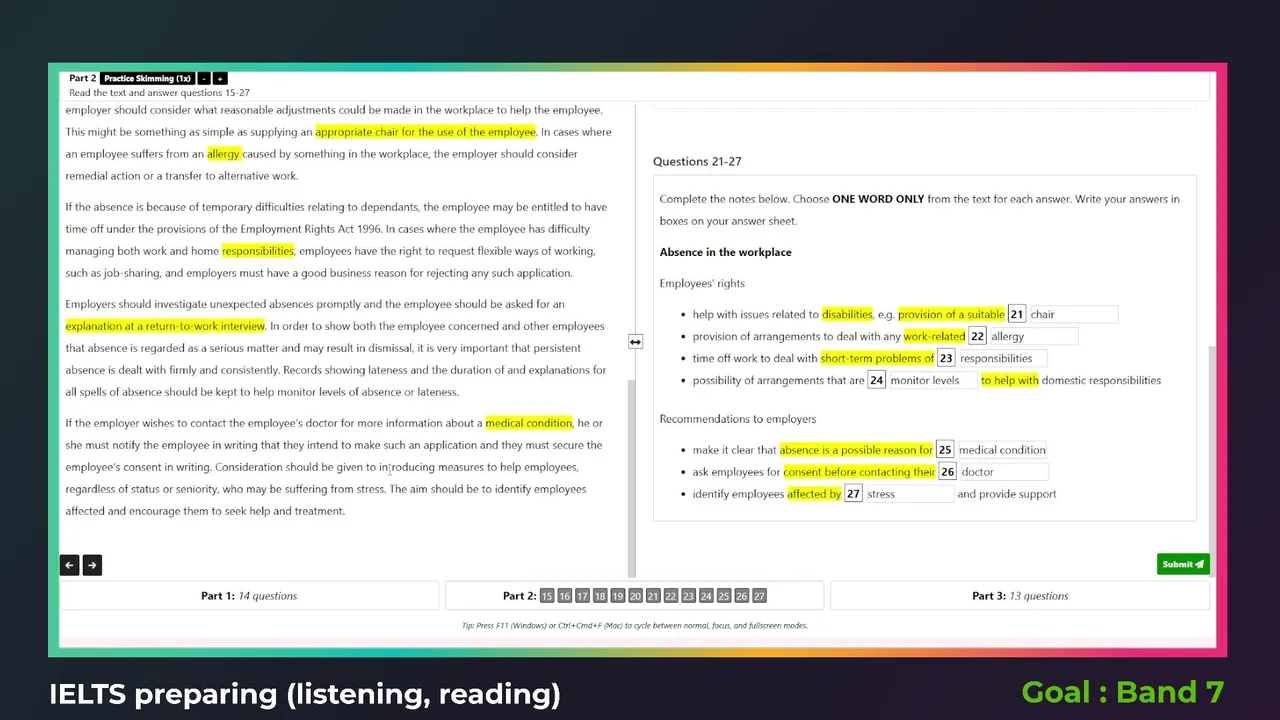Image resolution: width=1280 pixels, height=720 pixels.
Task: Jump to question 16
Action: pos(565,596)
